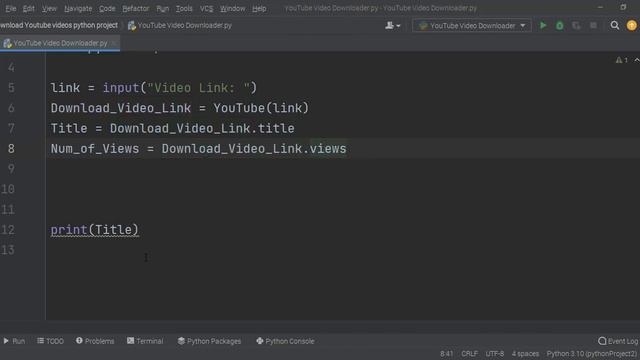Click Python 3.10 interpreter status
Viewport: 640px width, 360px height.
(x=592, y=353)
